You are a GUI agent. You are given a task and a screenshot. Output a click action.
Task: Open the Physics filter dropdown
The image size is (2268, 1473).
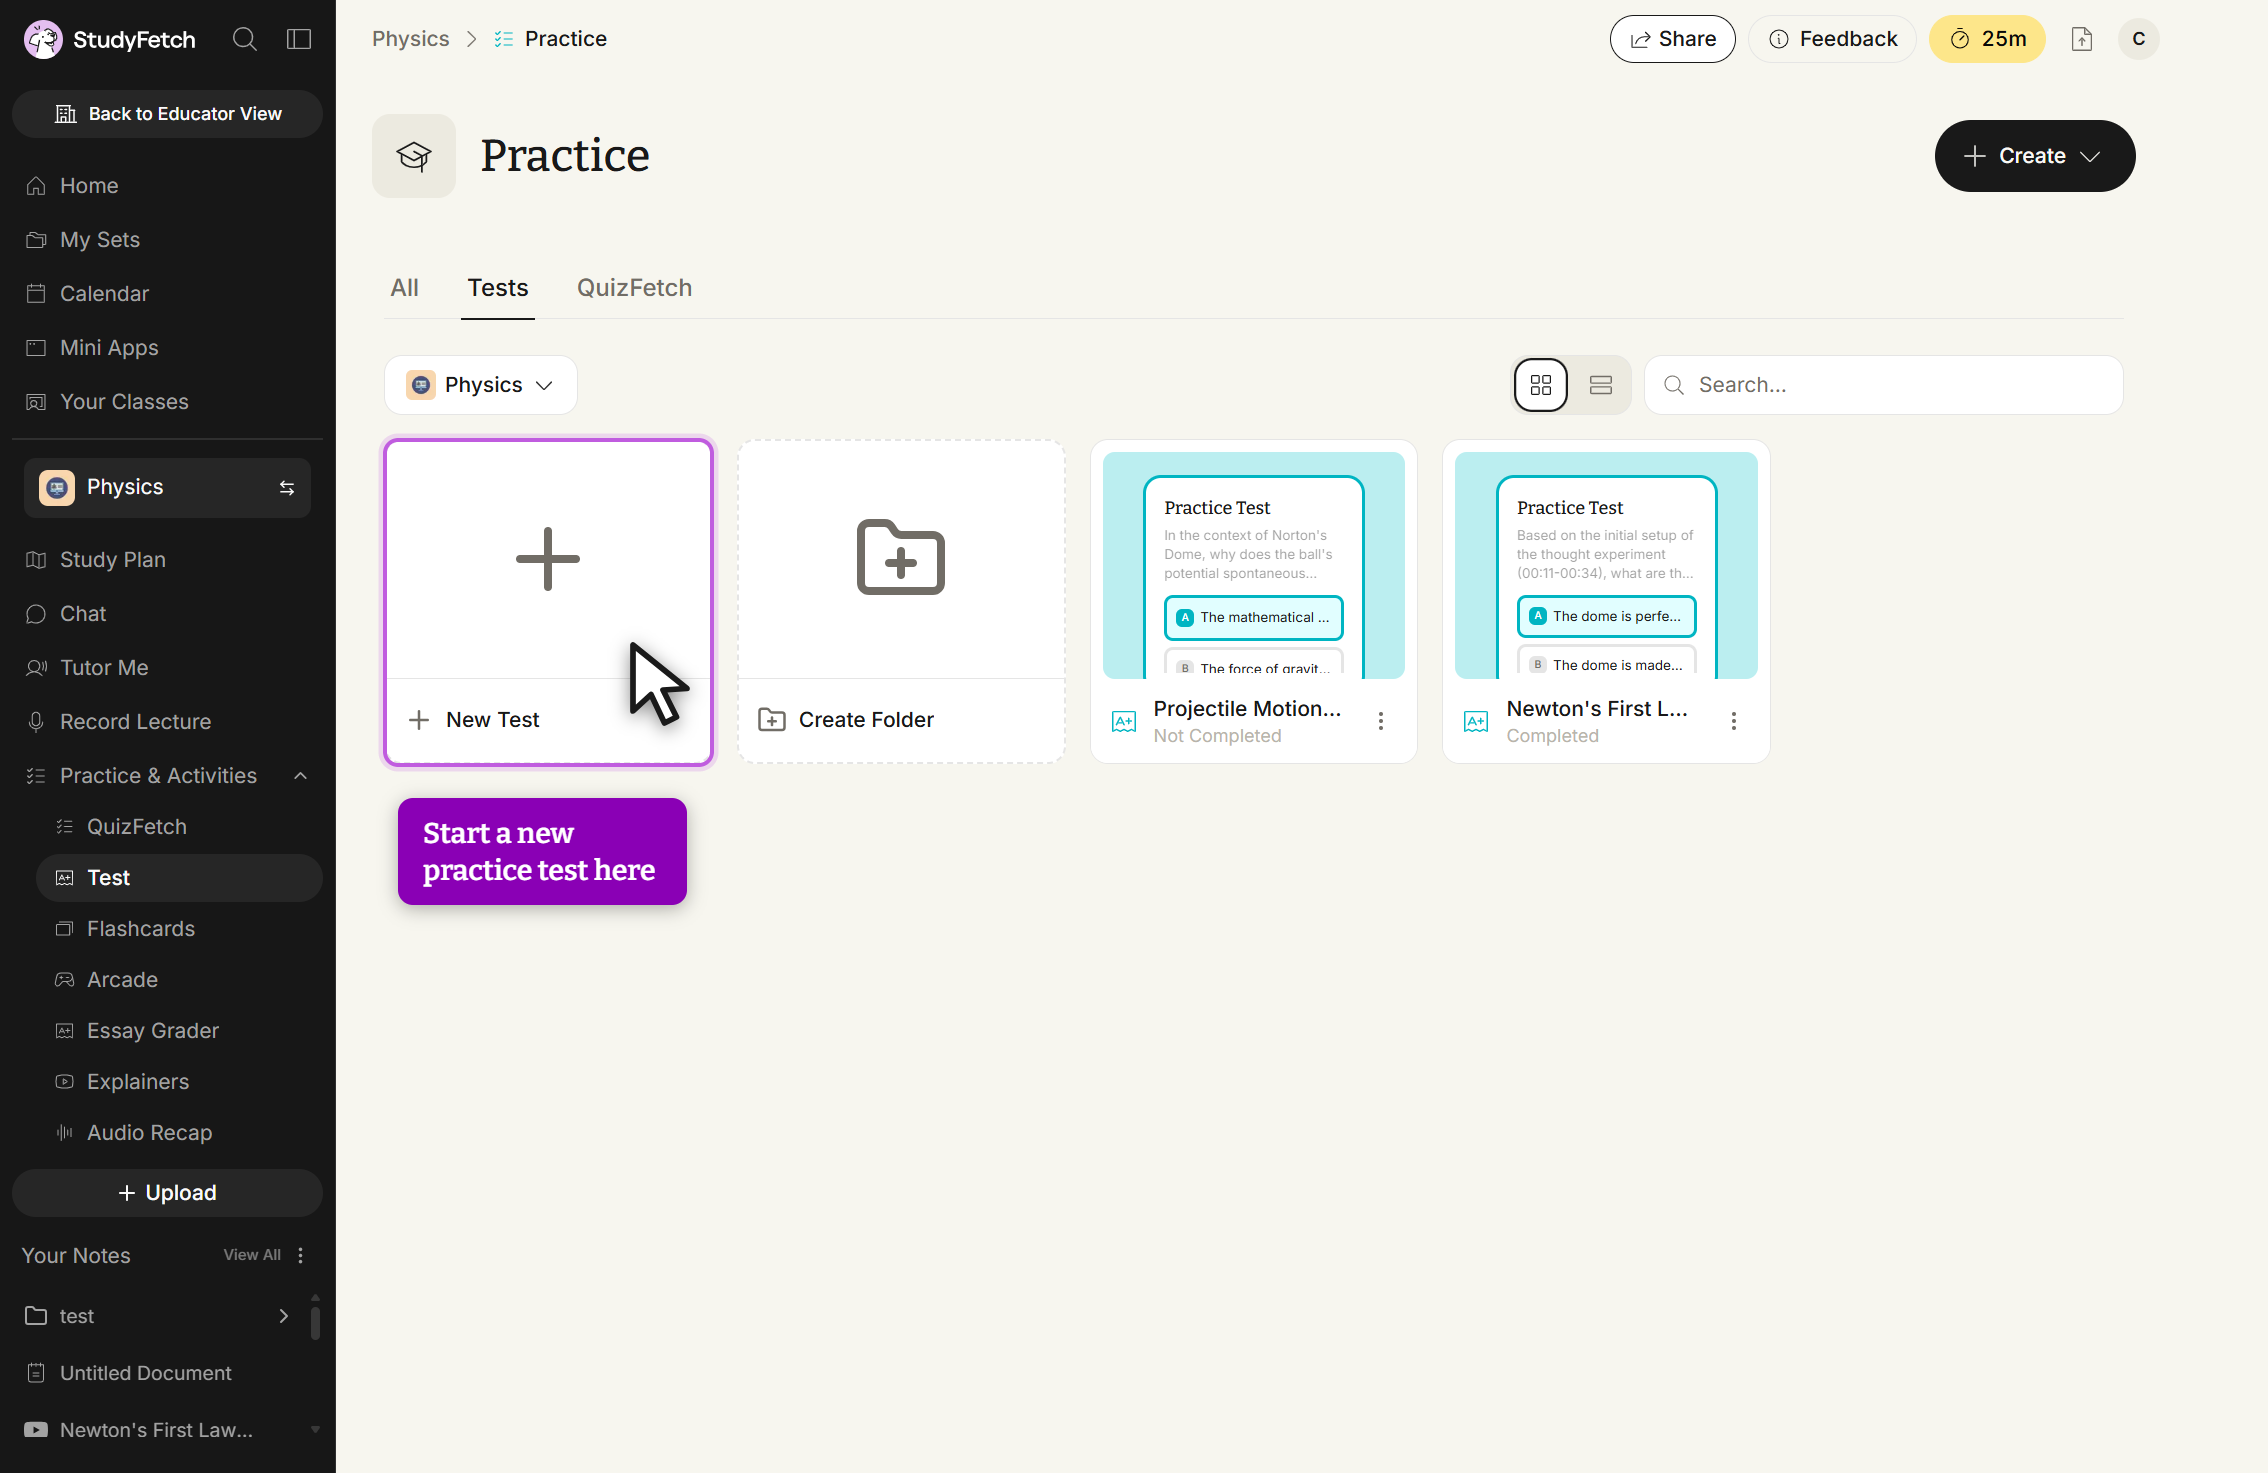481,385
